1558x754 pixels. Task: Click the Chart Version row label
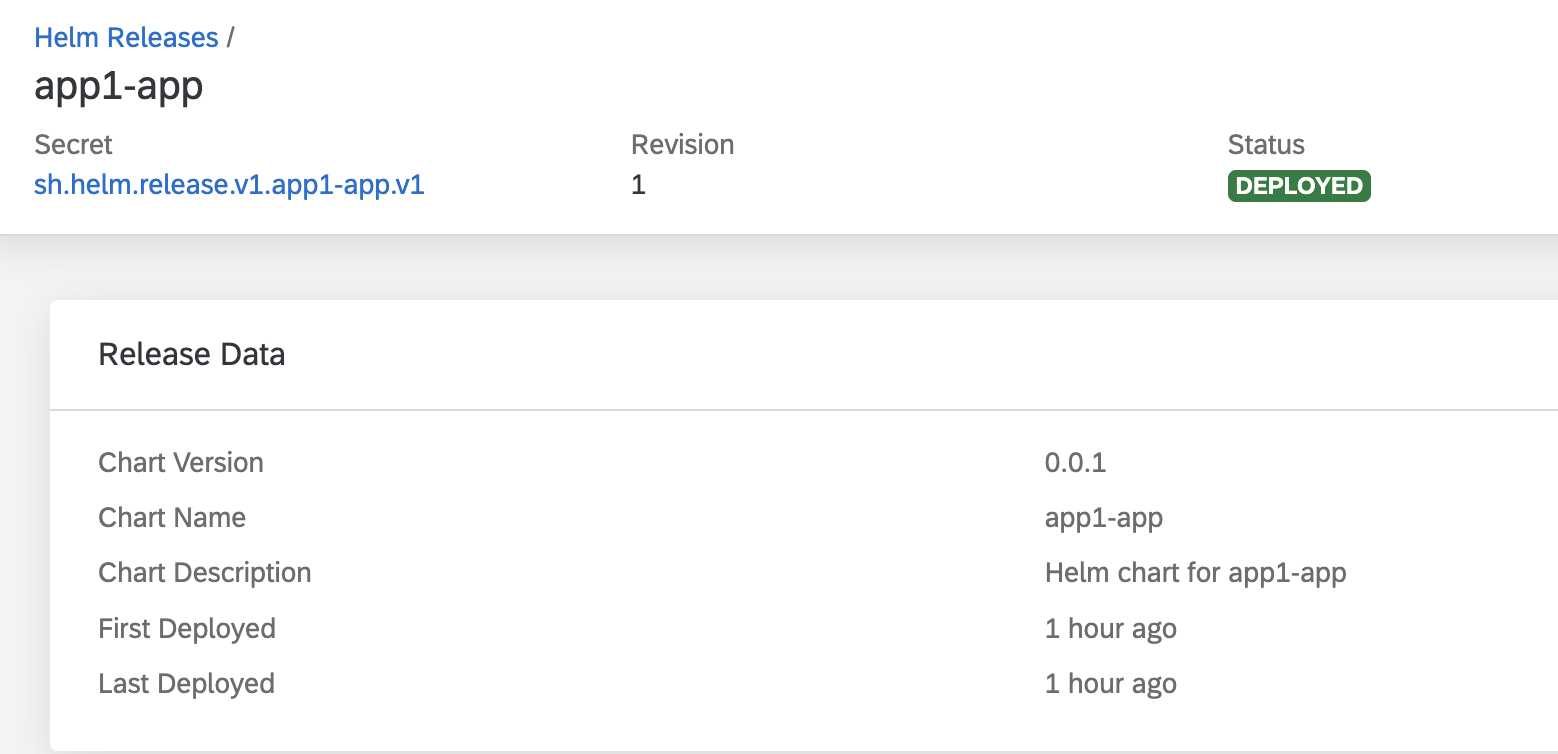click(x=180, y=462)
